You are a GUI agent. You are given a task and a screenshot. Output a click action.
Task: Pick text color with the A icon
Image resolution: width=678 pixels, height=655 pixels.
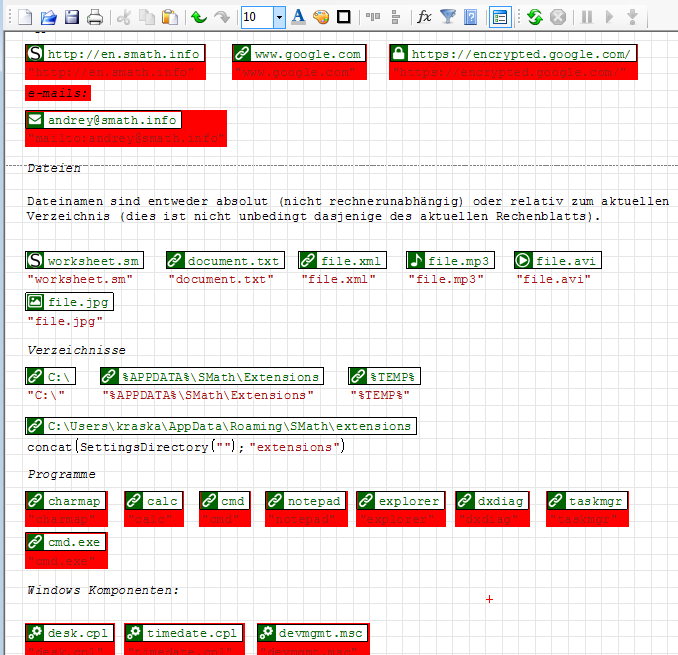tap(298, 17)
